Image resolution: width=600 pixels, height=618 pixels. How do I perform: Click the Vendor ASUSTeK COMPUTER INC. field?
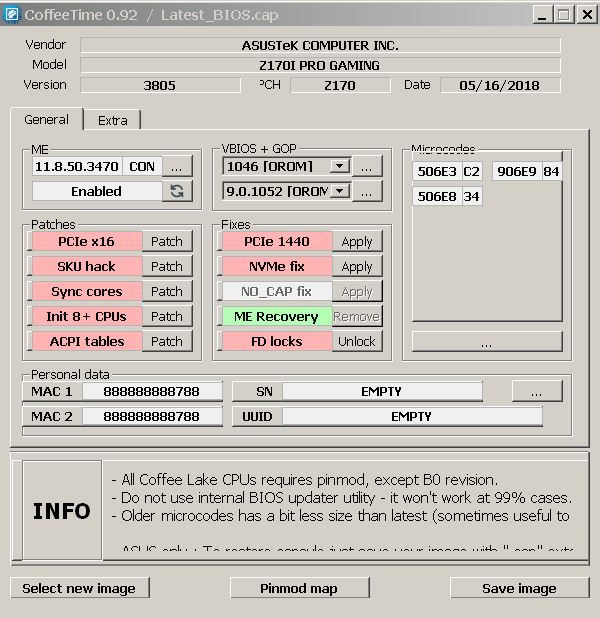coord(320,45)
